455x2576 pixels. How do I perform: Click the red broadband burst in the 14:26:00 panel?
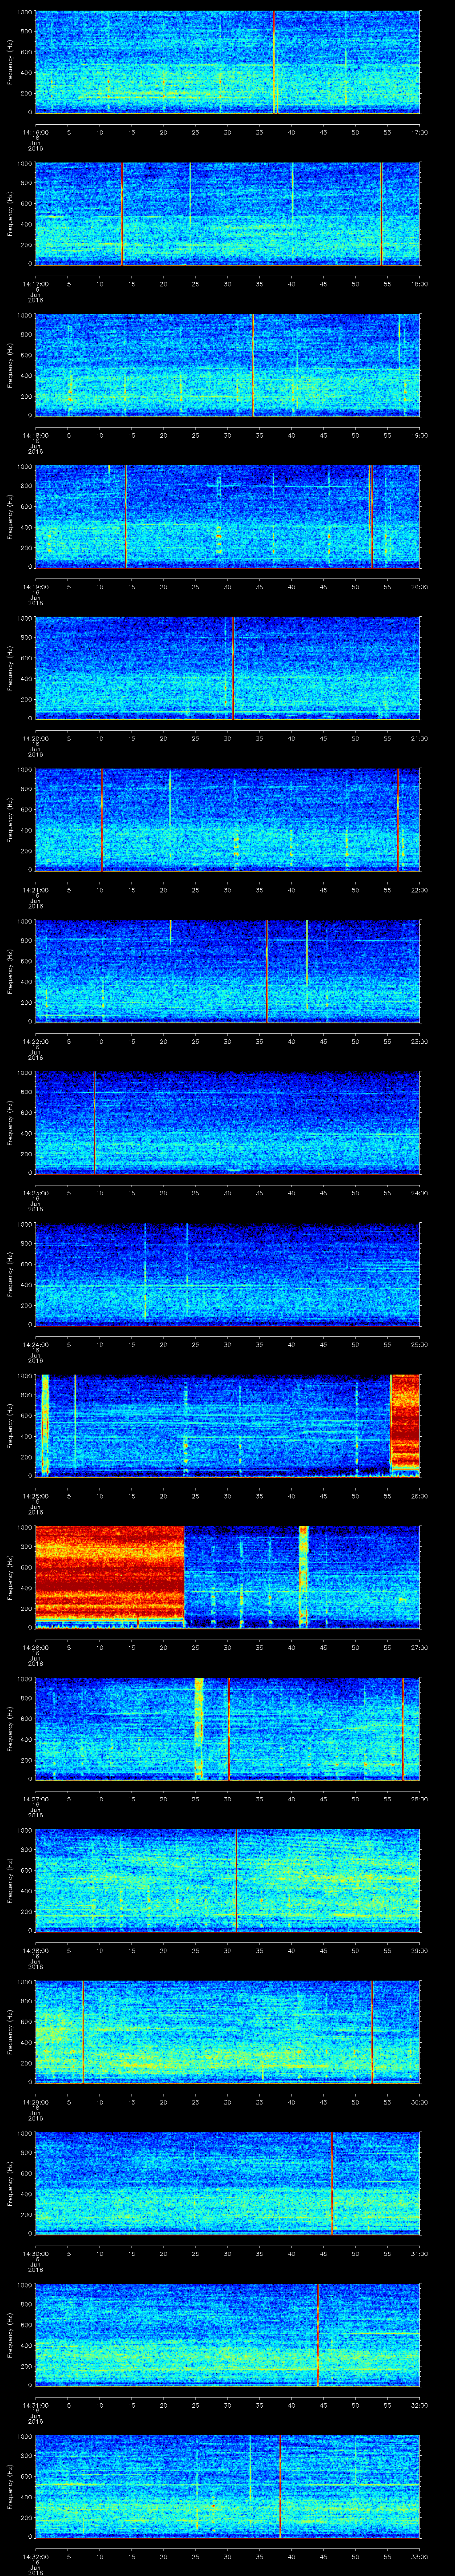[x=110, y=1575]
